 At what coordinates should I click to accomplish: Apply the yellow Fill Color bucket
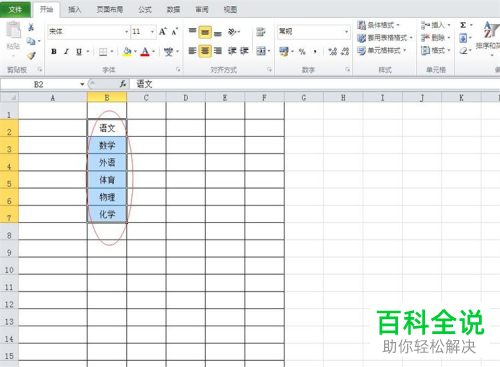pyautogui.click(x=127, y=52)
